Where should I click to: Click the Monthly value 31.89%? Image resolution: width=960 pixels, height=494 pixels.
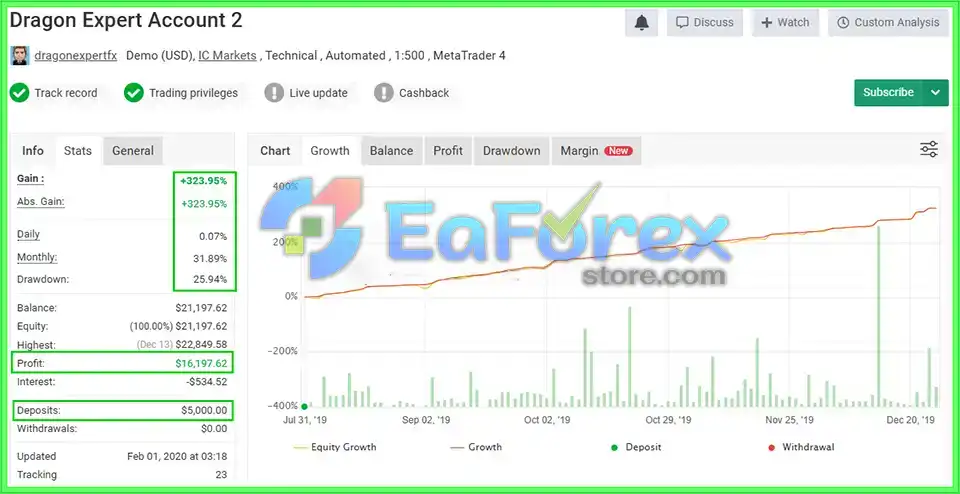pos(212,258)
